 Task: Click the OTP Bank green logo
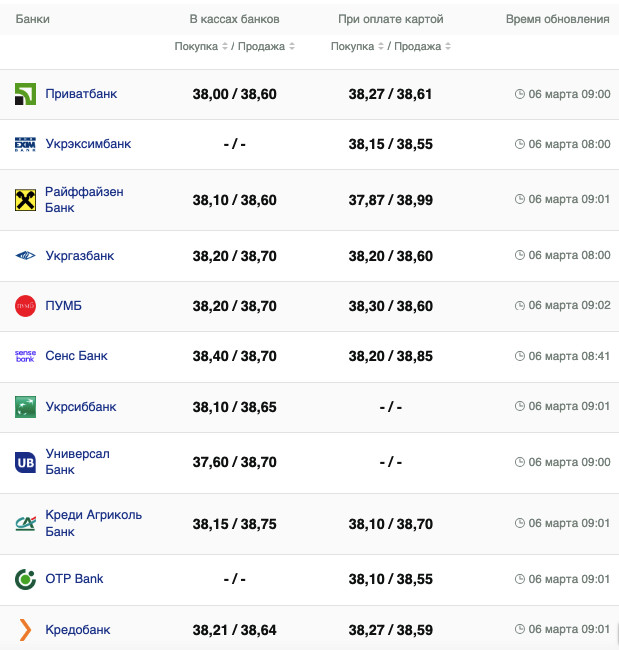coord(25,579)
